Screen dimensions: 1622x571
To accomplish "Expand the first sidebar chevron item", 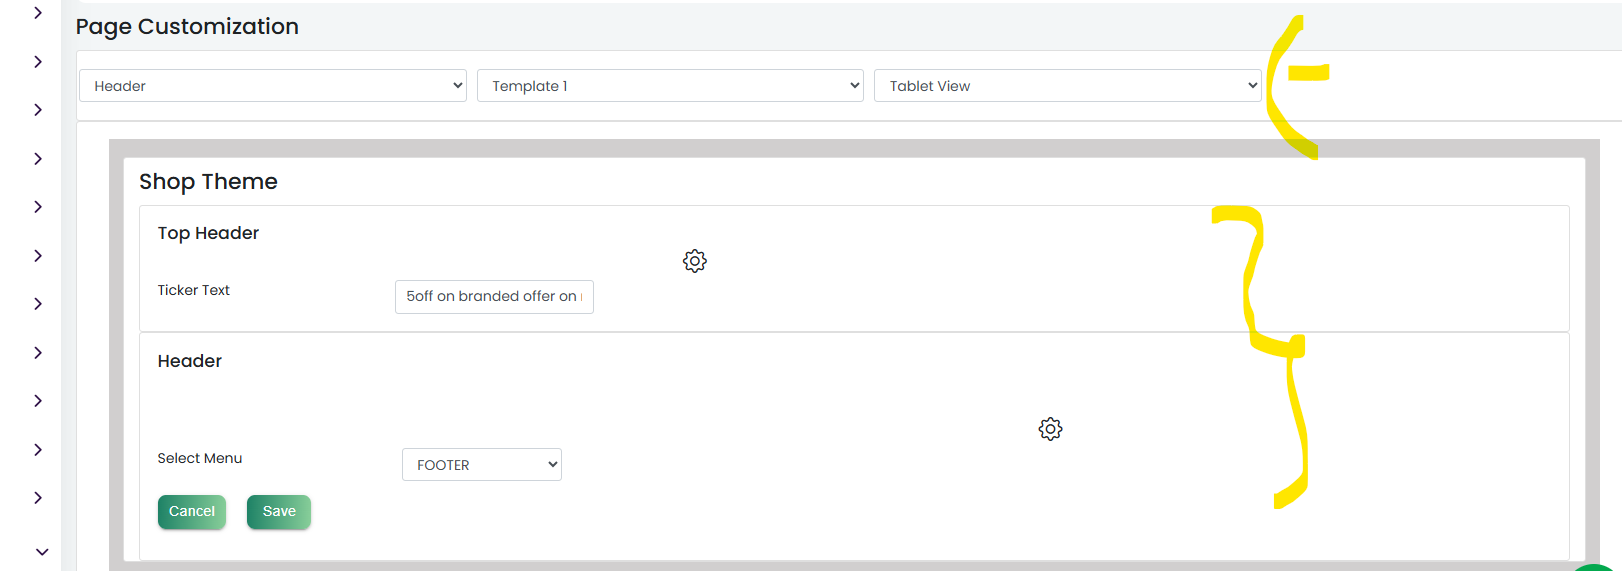I will pyautogui.click(x=38, y=13).
